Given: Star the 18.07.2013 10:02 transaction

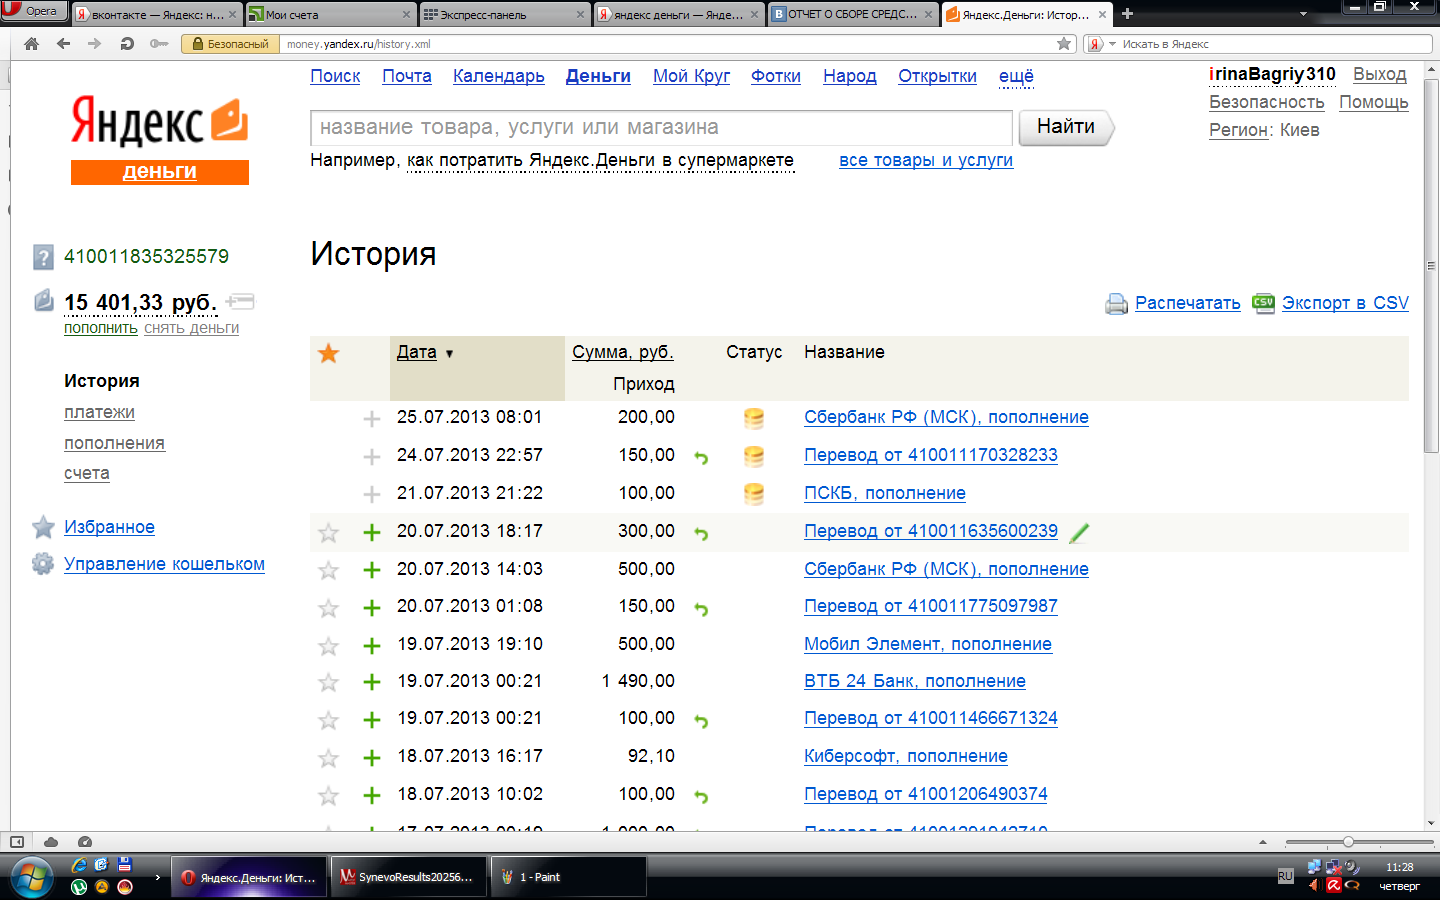Looking at the screenshot, I should coord(328,796).
